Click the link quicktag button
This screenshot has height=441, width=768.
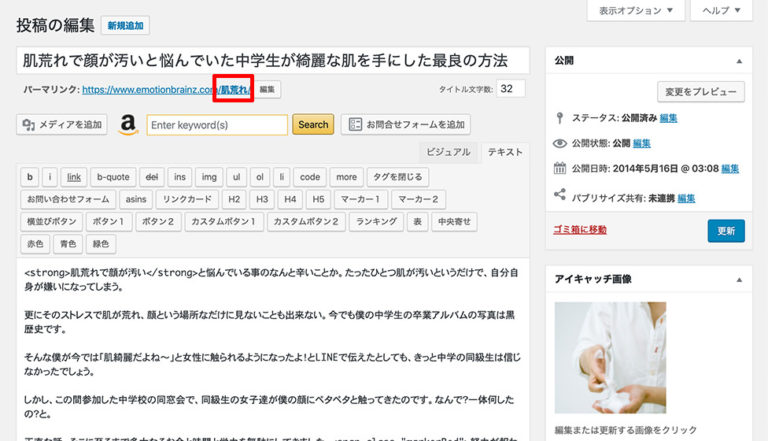click(74, 177)
